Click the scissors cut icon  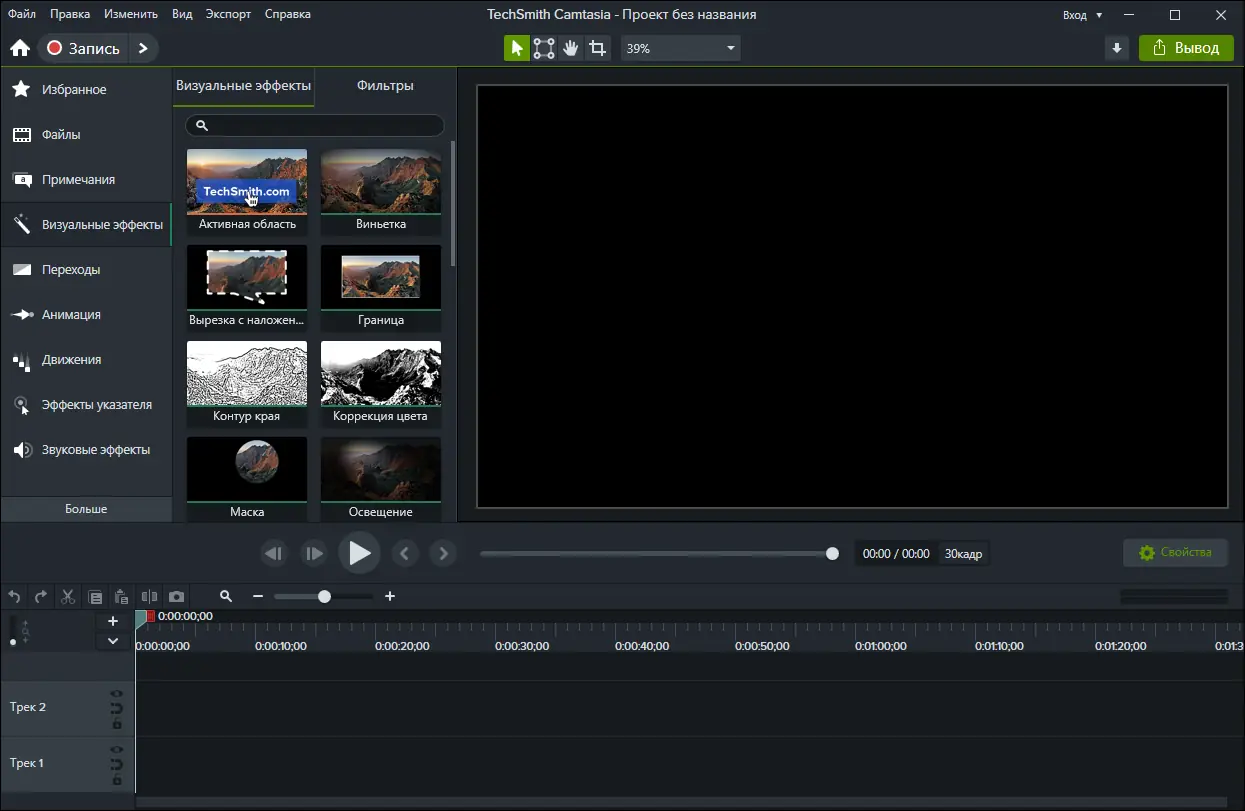pos(68,597)
